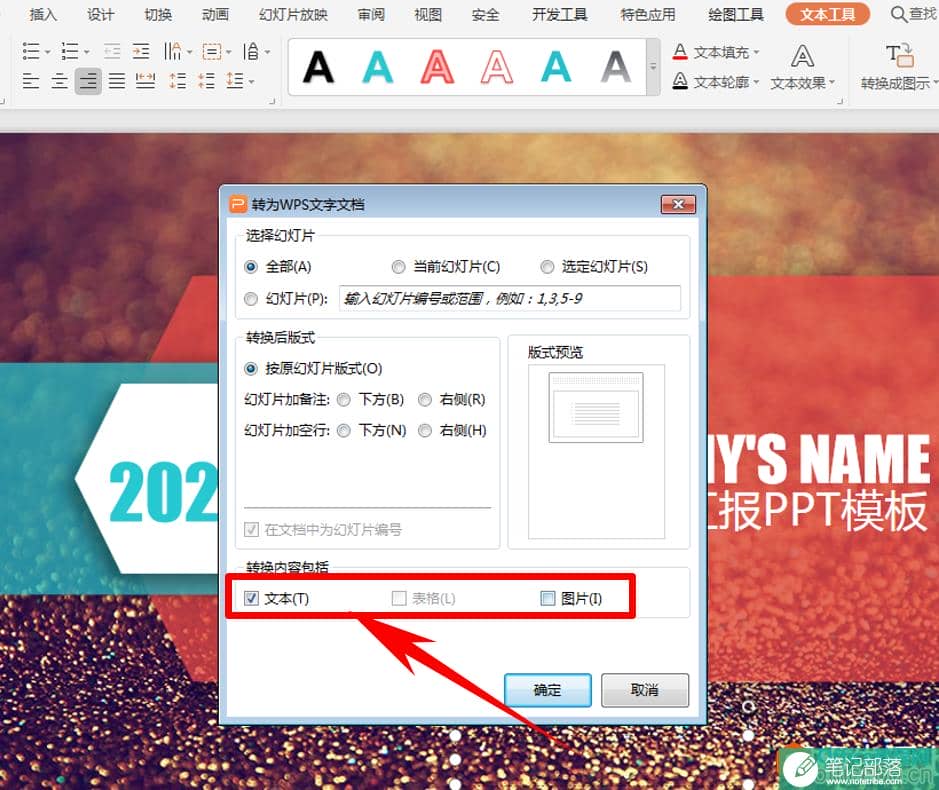
Task: Confirm the dialog with 确定
Action: tap(547, 690)
